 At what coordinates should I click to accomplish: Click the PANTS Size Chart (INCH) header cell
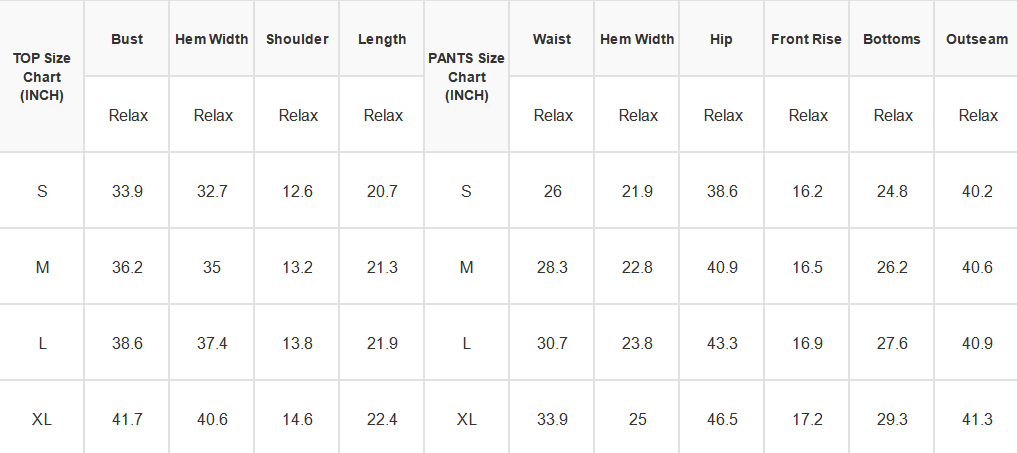point(466,77)
